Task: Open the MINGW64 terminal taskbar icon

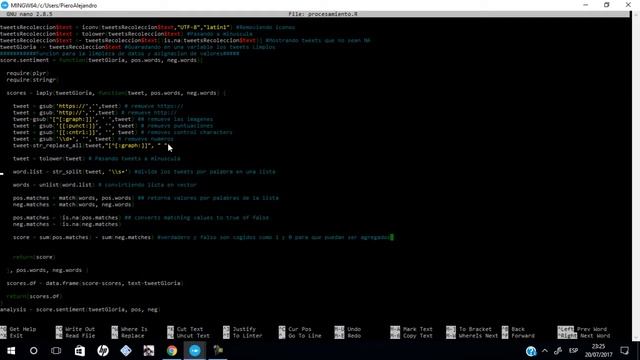Action: tap(218, 351)
